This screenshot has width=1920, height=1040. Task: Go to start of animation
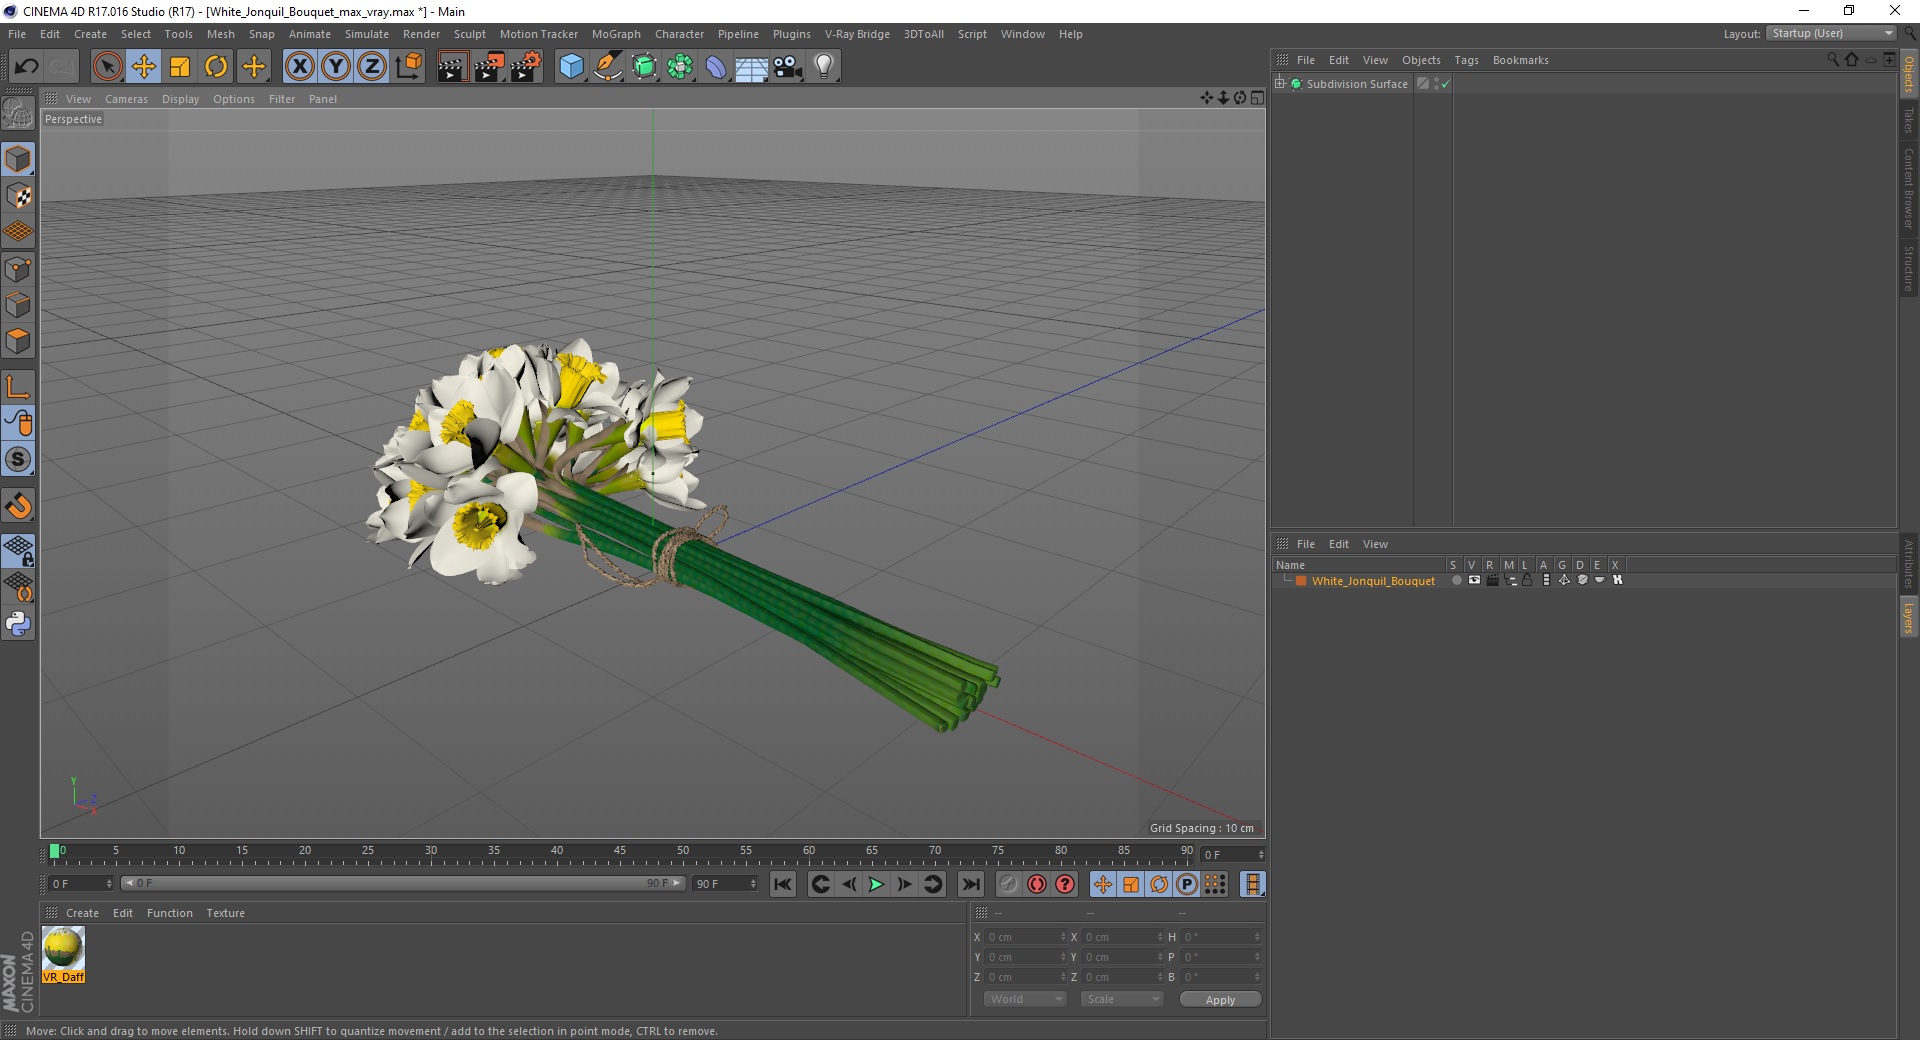tap(783, 884)
